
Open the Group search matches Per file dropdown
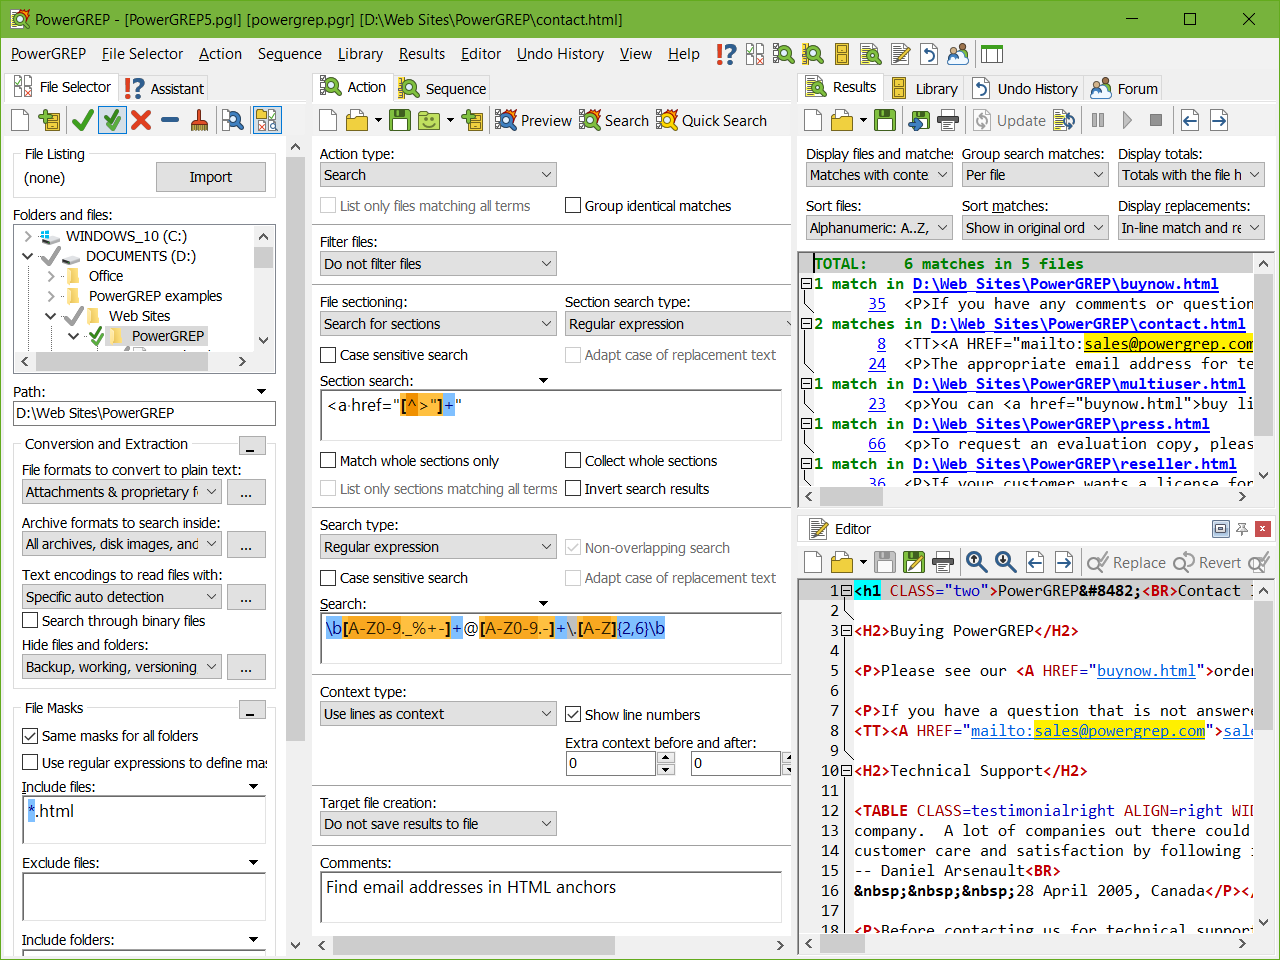point(1035,175)
